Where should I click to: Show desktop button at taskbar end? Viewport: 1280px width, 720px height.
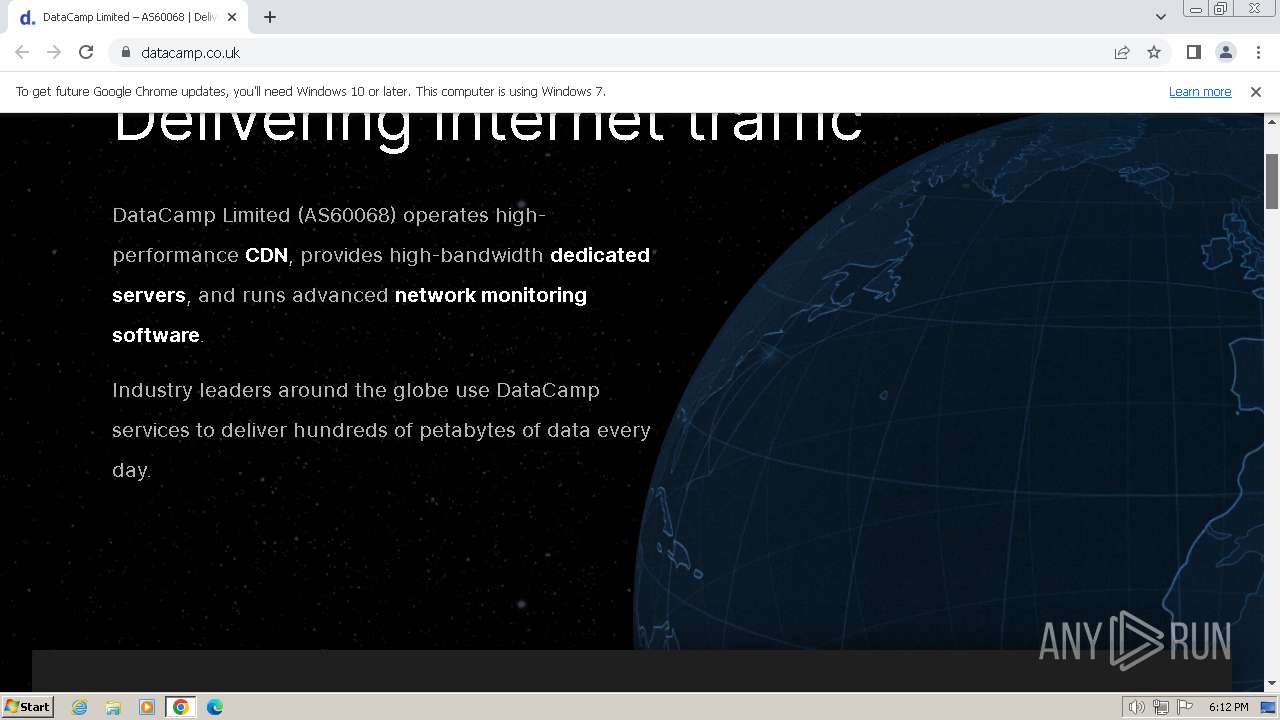1269,707
